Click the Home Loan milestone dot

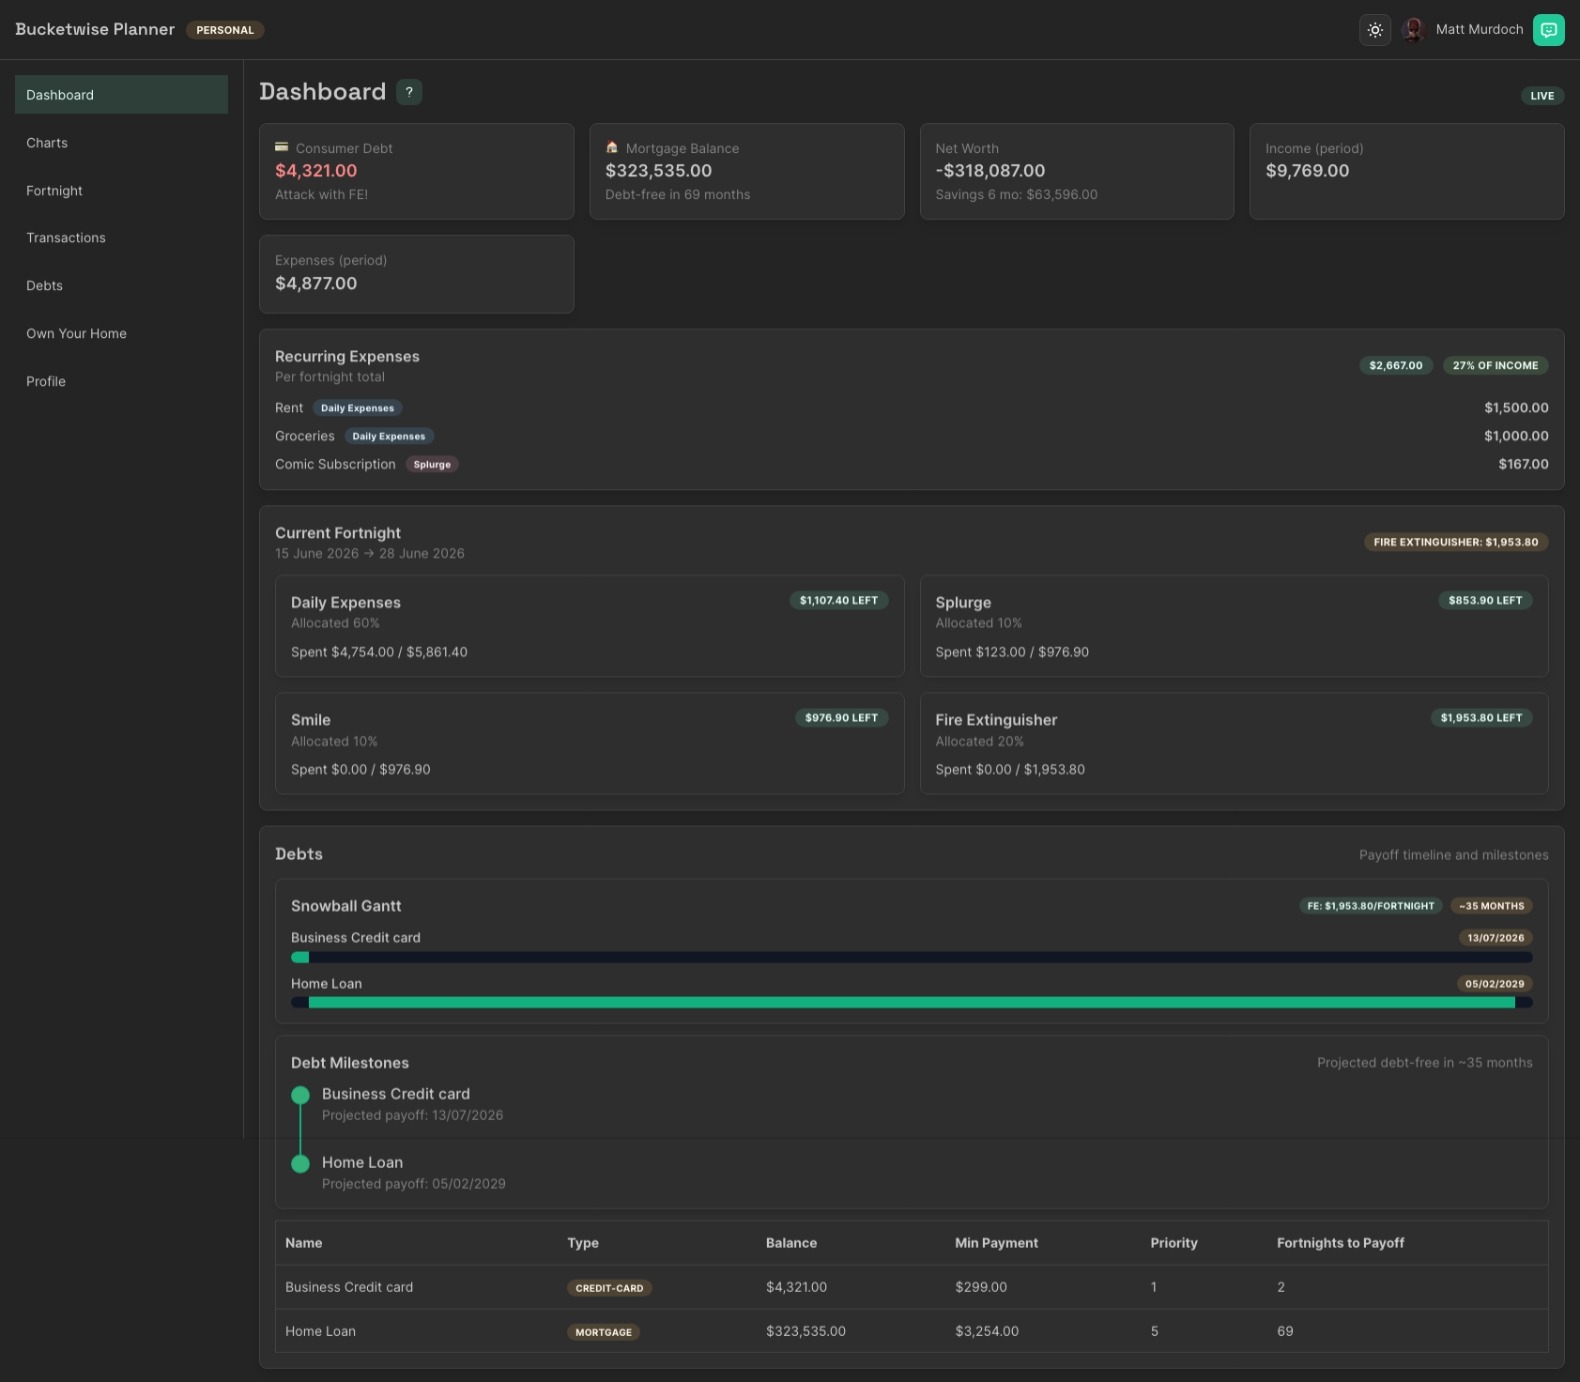pos(300,1164)
